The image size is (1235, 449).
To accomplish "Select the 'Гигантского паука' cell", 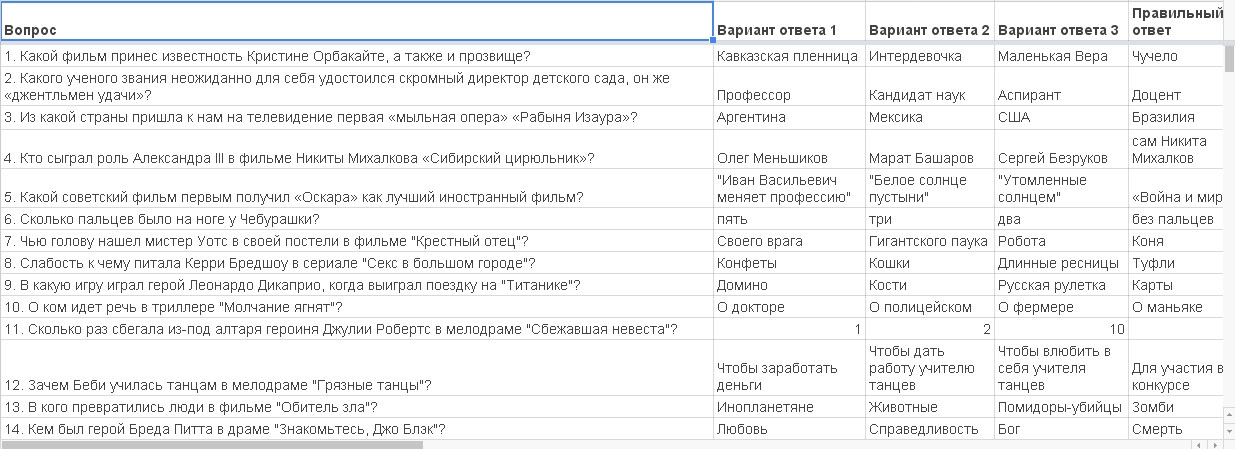I will click(930, 241).
